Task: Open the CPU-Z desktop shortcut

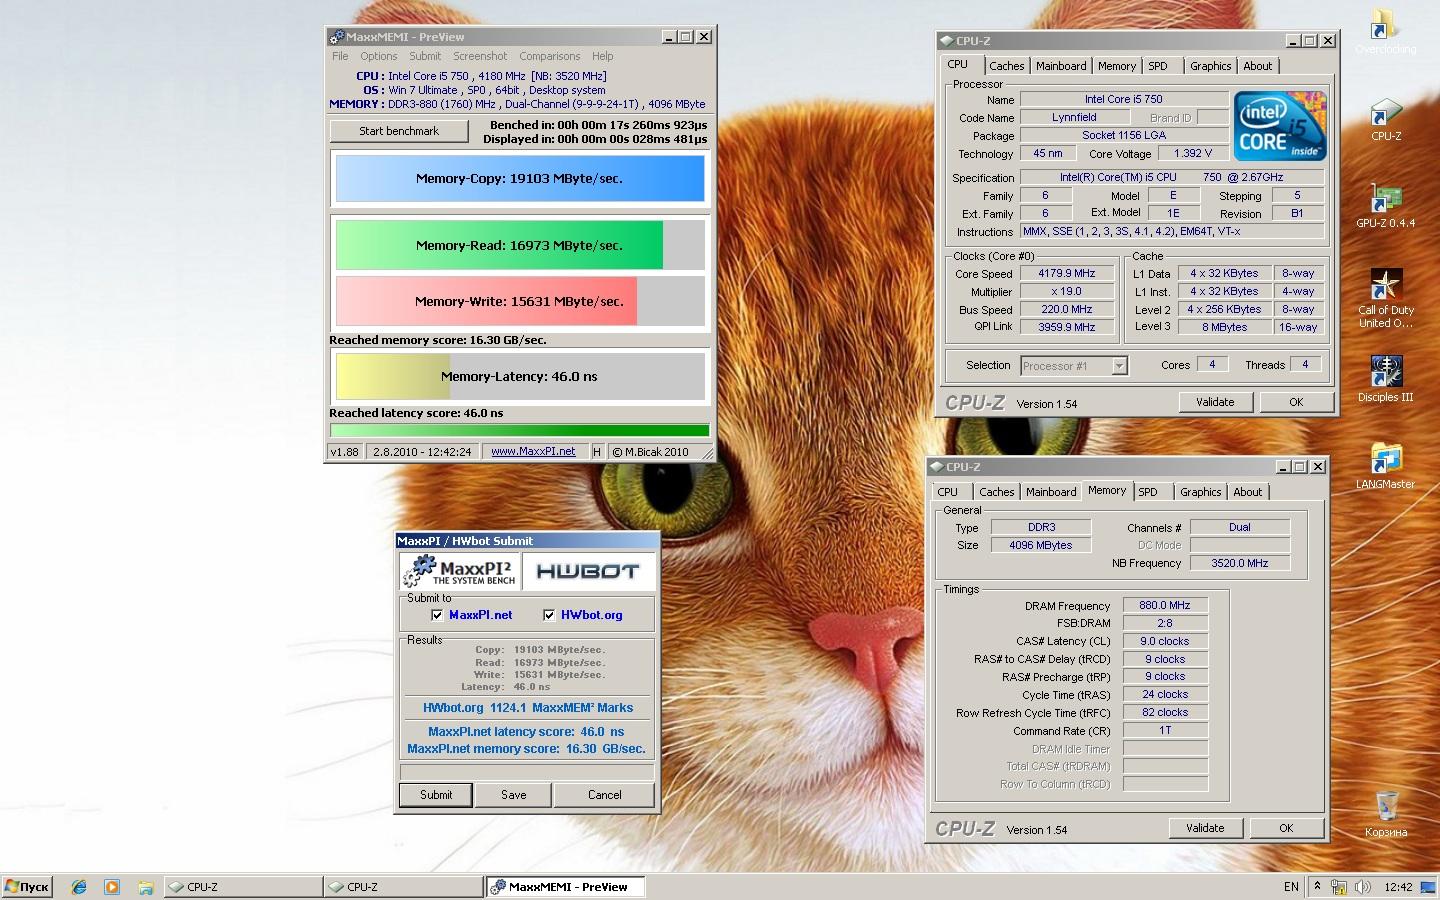Action: point(1386,119)
